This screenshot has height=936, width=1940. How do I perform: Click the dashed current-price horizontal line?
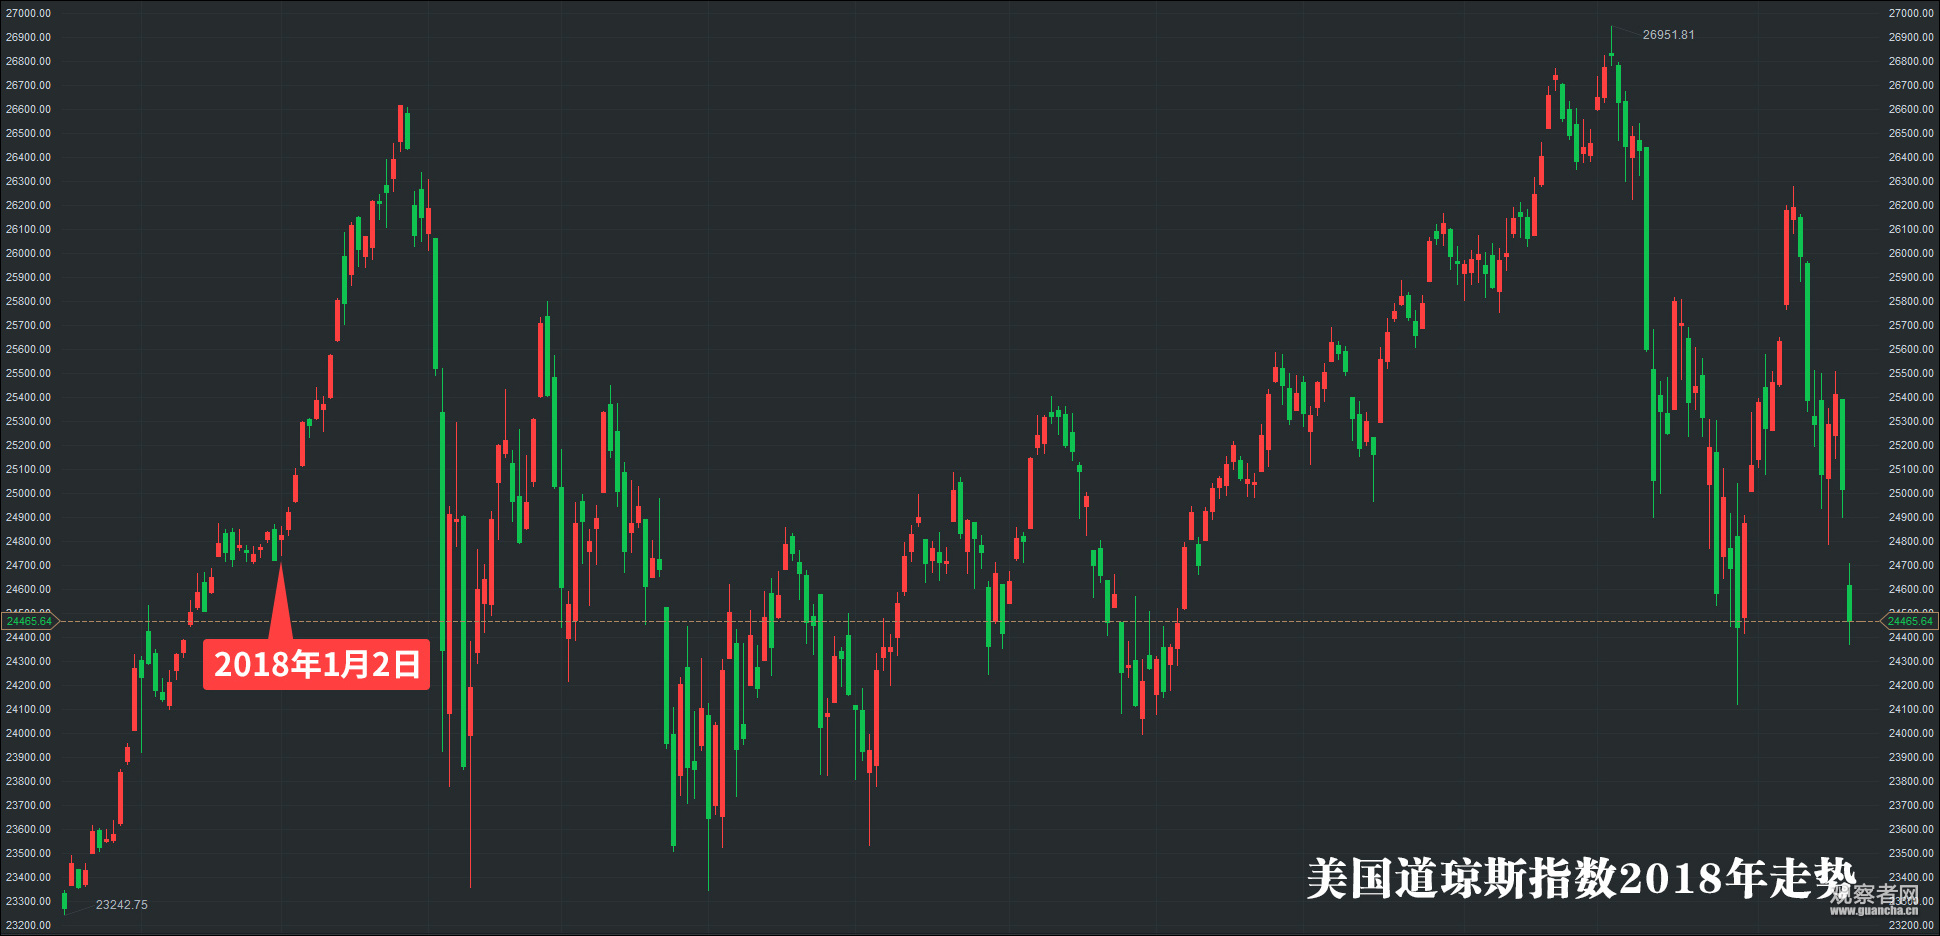click(1000, 621)
